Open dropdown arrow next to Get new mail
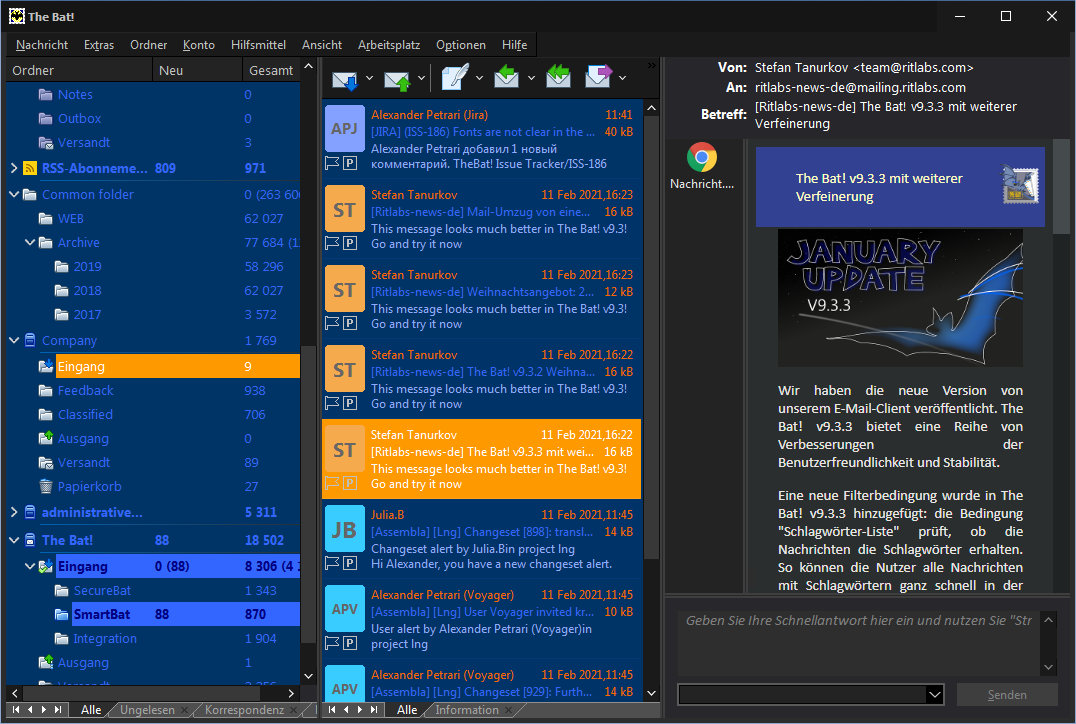Screen dimensions: 1076x724 point(369,78)
